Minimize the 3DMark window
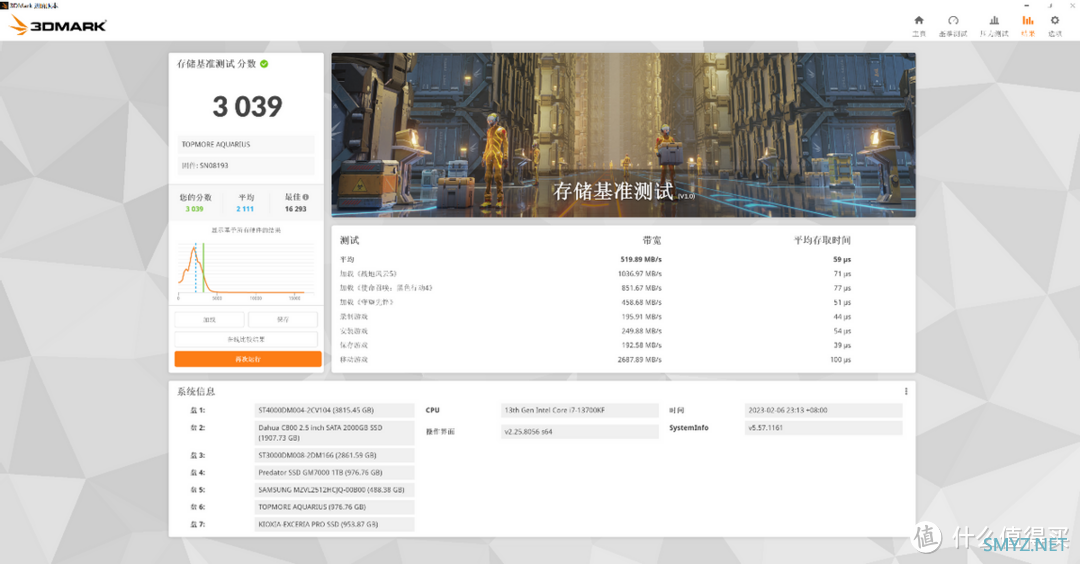The height and width of the screenshot is (564, 1080). click(x=1027, y=6)
